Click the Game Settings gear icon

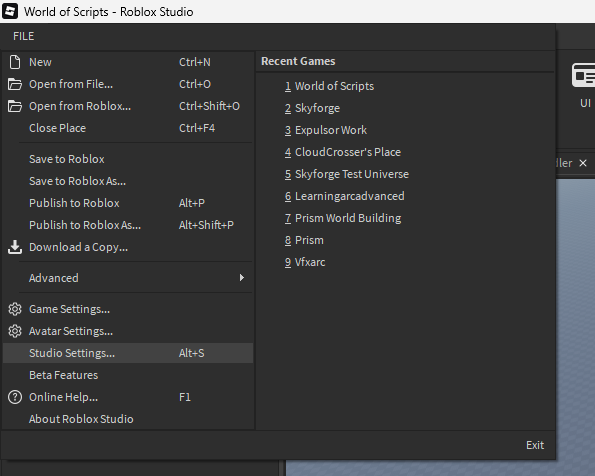pyautogui.click(x=15, y=309)
